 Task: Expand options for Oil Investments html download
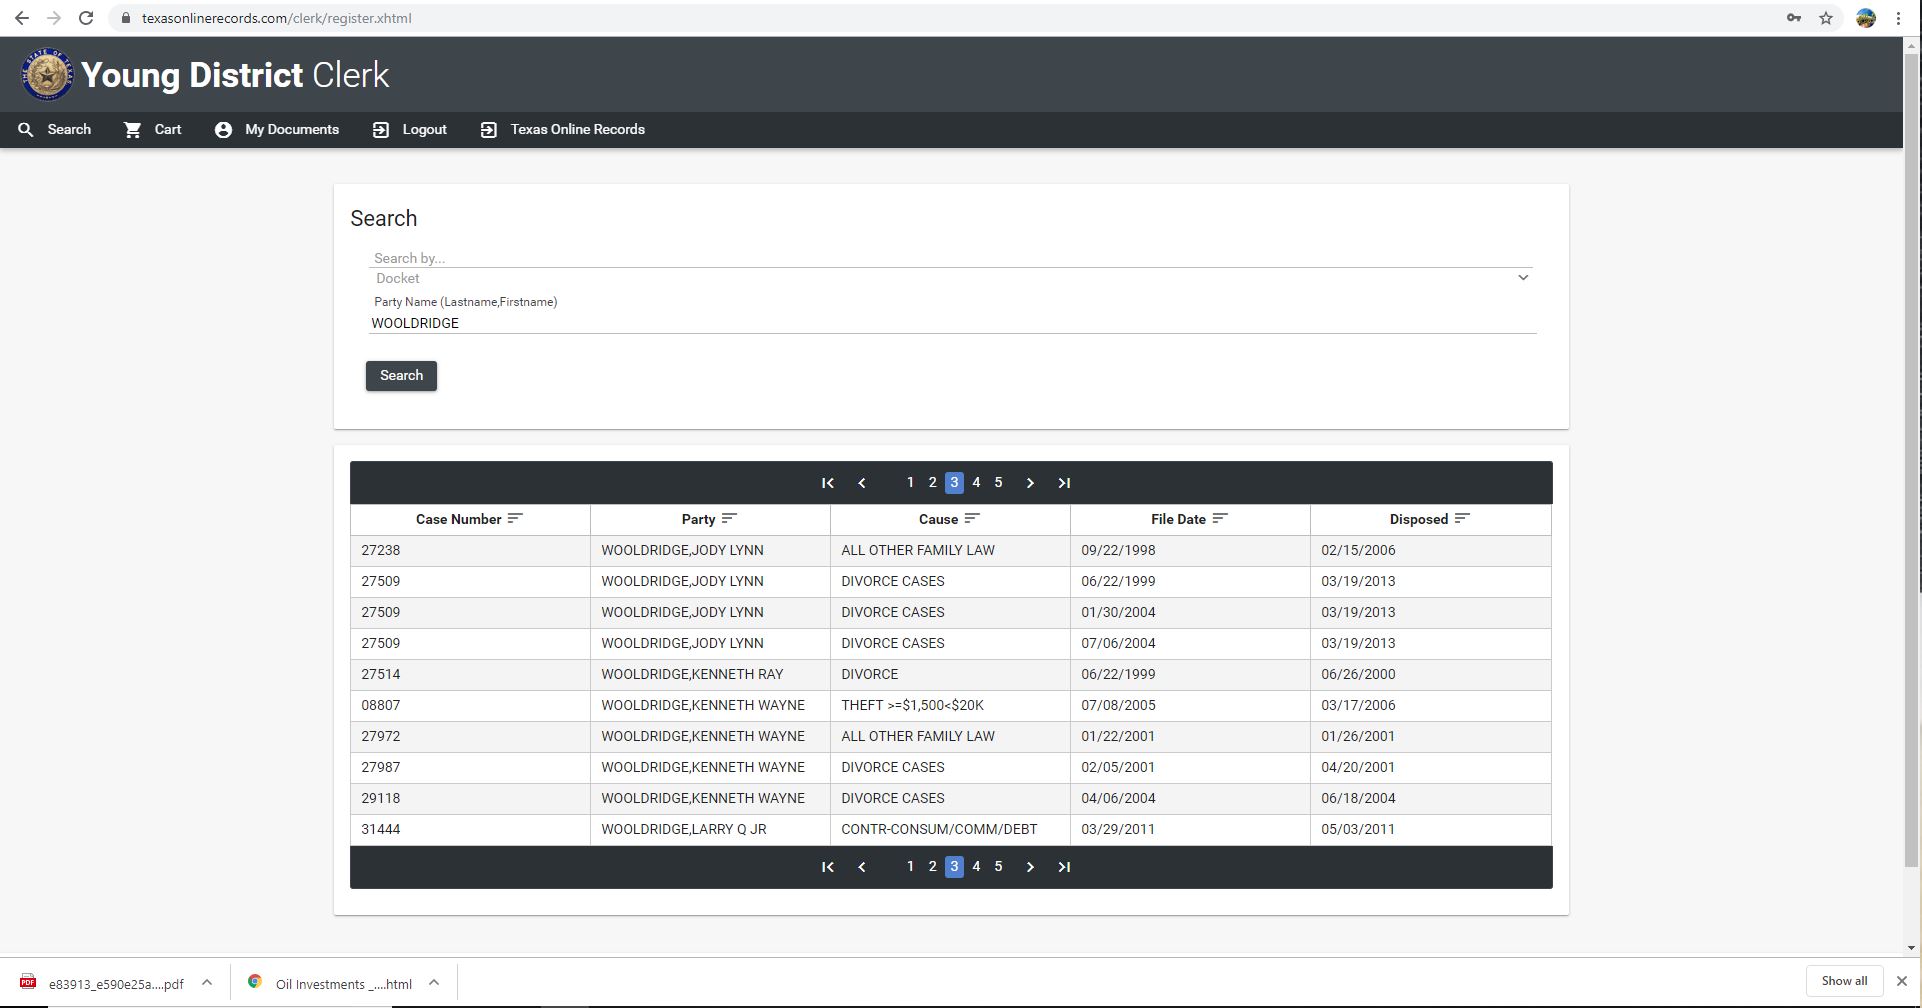(434, 982)
